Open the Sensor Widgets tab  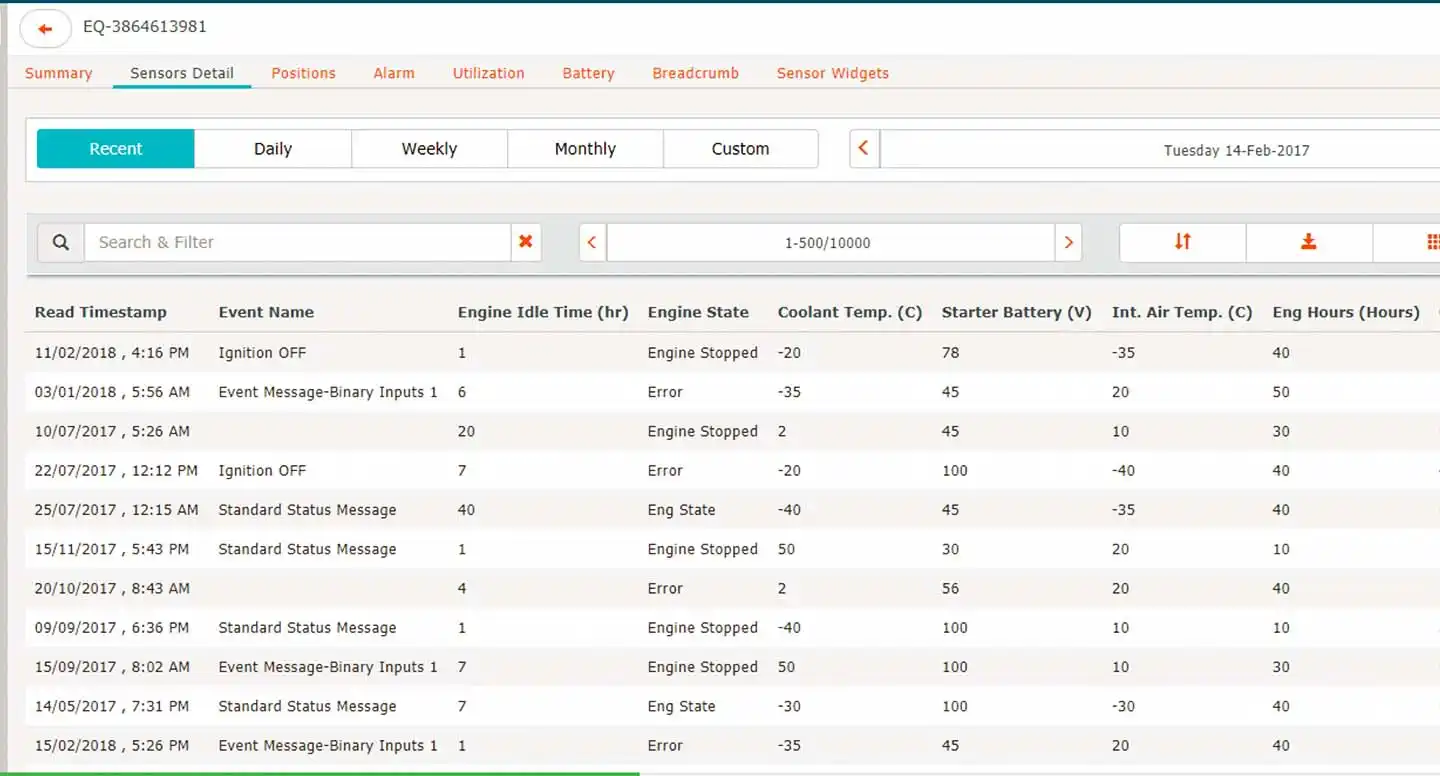832,73
